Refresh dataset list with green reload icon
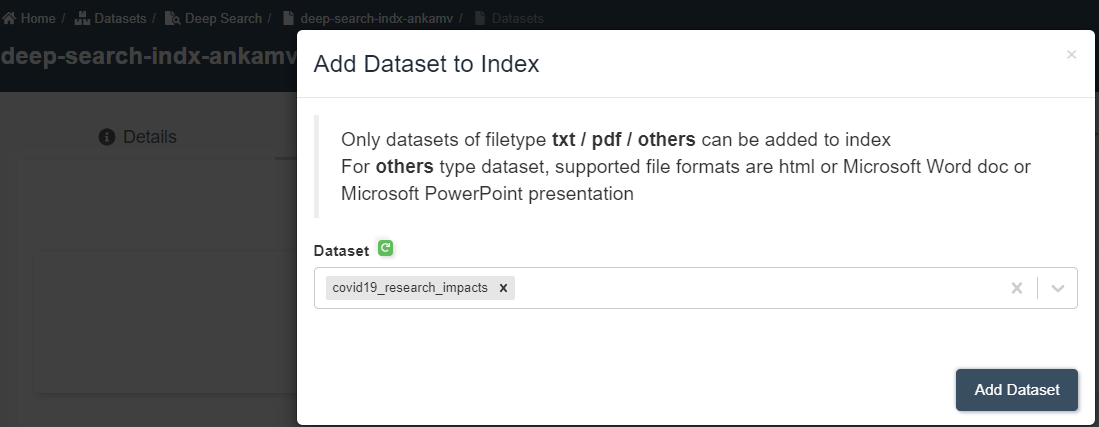 point(385,248)
